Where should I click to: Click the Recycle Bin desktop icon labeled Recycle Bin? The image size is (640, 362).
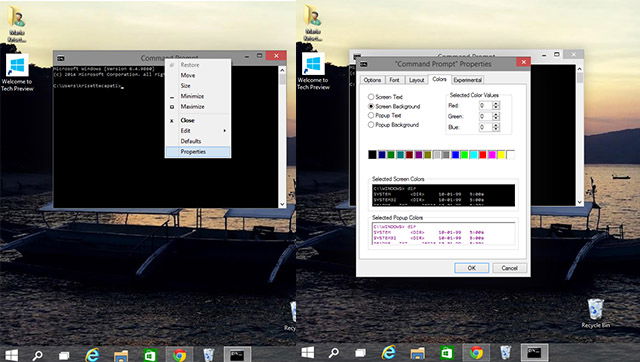[595, 313]
